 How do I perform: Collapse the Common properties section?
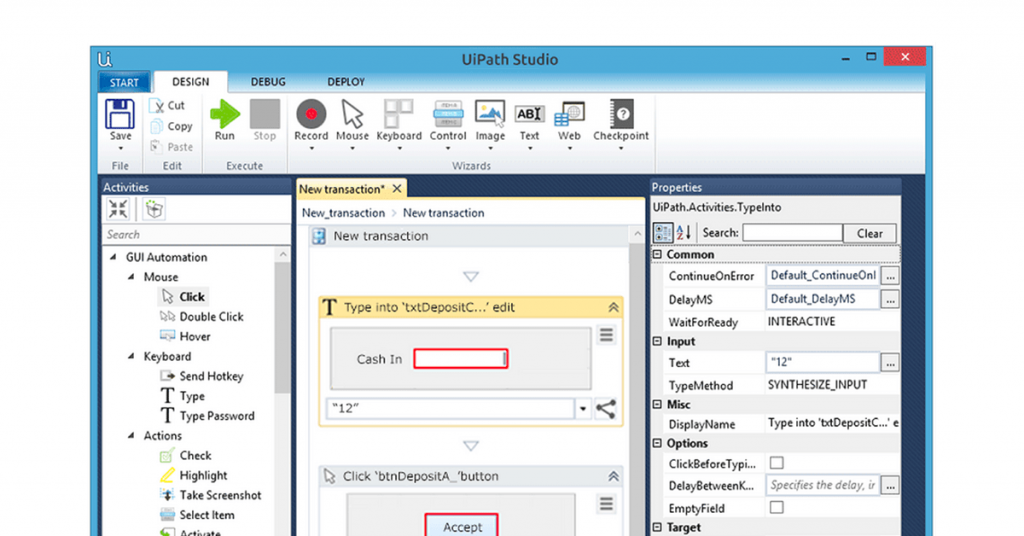pyautogui.click(x=658, y=254)
